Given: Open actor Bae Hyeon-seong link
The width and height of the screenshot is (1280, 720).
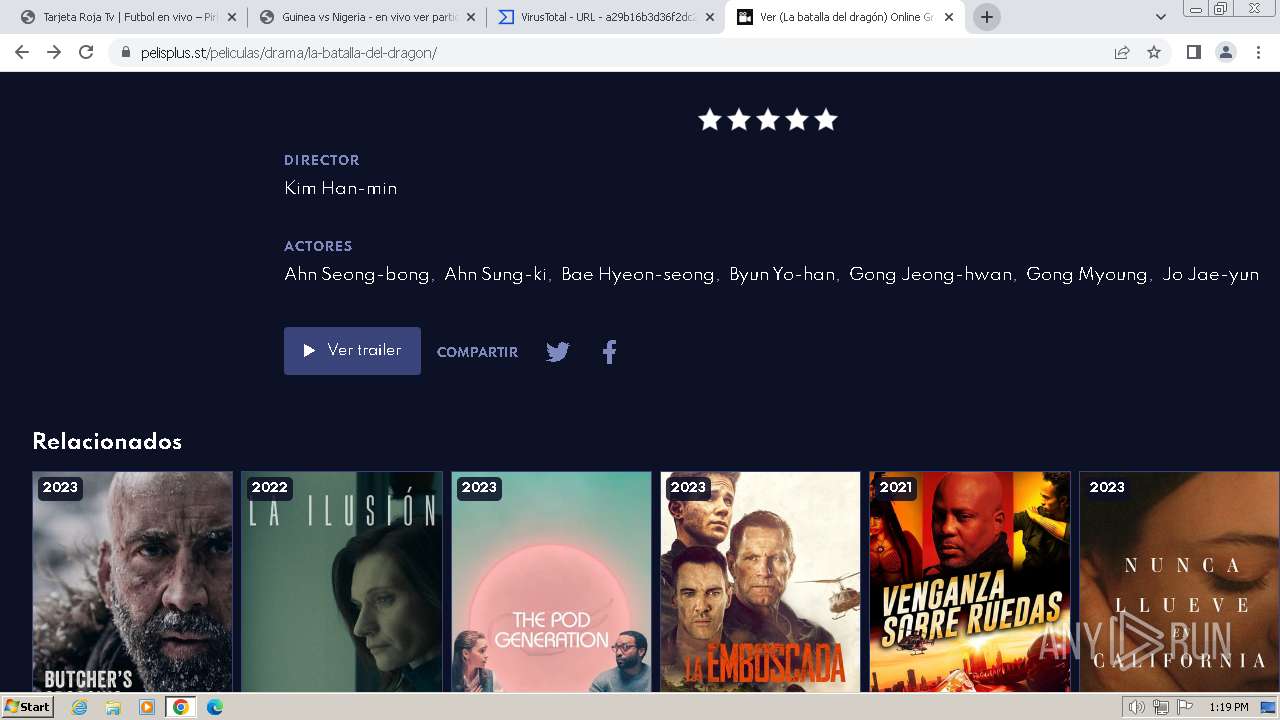Looking at the screenshot, I should click(x=637, y=274).
